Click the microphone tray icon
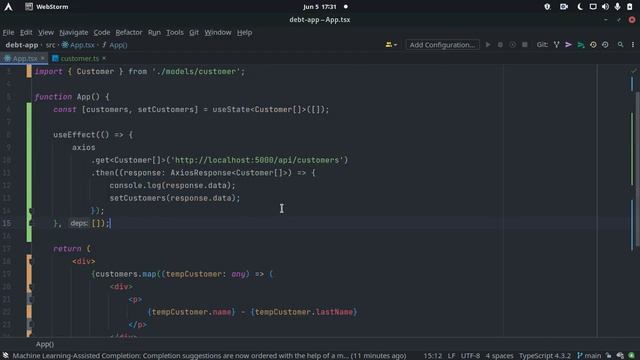Viewport: 640px width, 360px height. (617, 7)
